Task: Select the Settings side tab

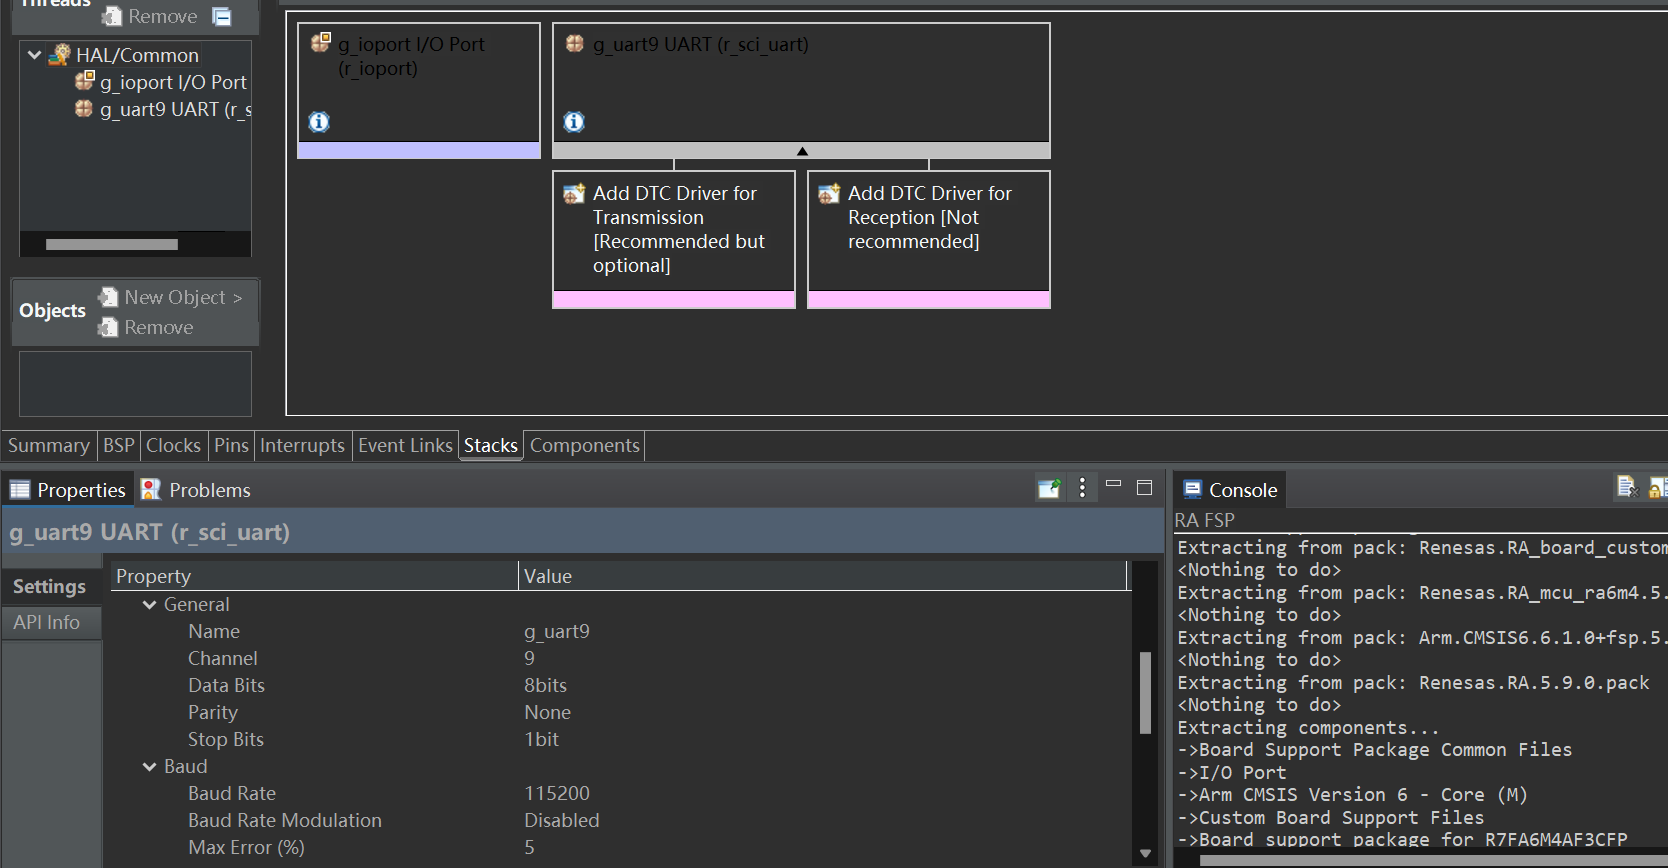Action: click(x=49, y=586)
